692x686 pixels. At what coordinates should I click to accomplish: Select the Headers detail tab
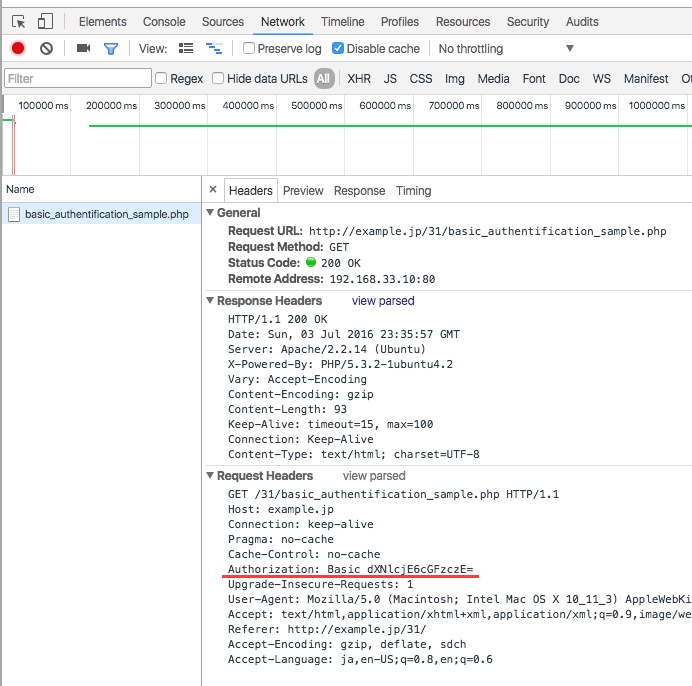251,191
